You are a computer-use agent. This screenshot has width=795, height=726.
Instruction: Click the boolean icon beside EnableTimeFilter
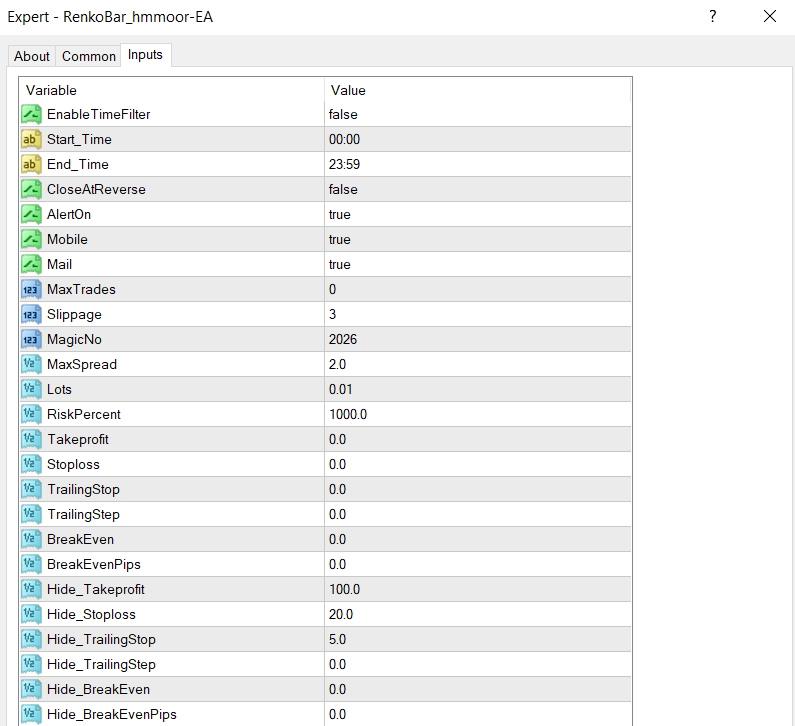31,115
